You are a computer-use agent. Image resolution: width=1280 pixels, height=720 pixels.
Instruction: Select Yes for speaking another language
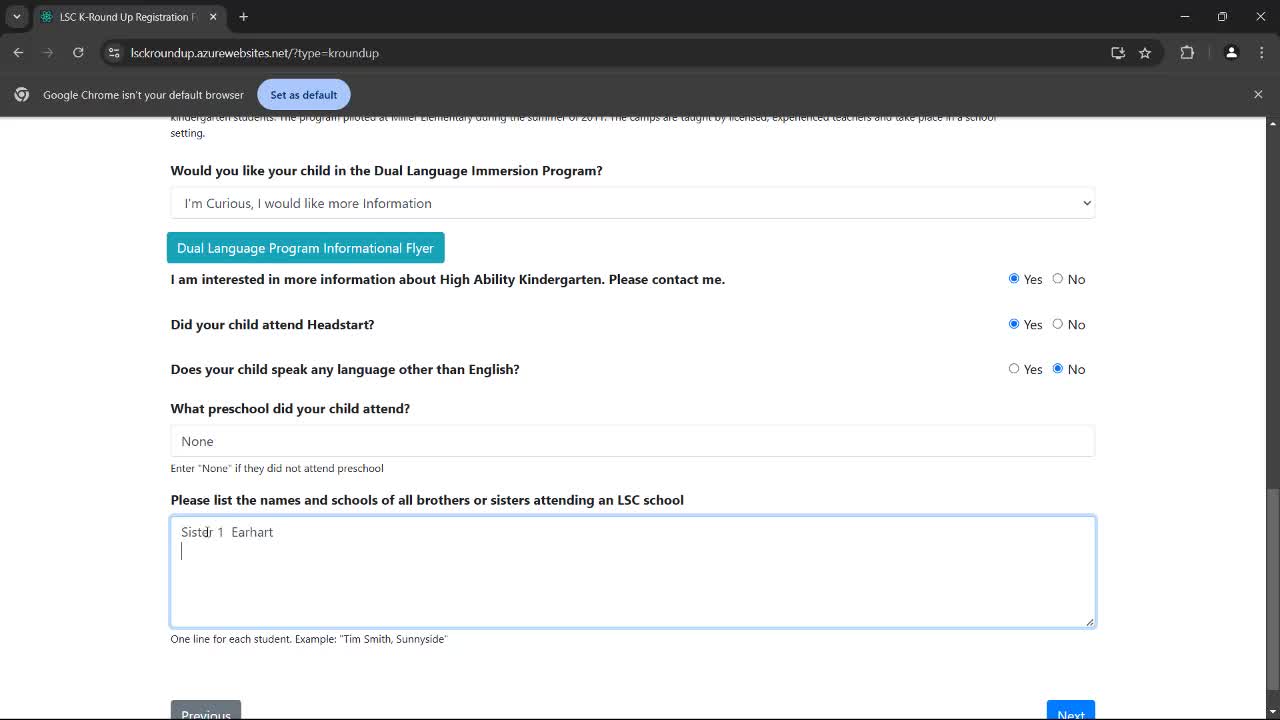(1014, 369)
